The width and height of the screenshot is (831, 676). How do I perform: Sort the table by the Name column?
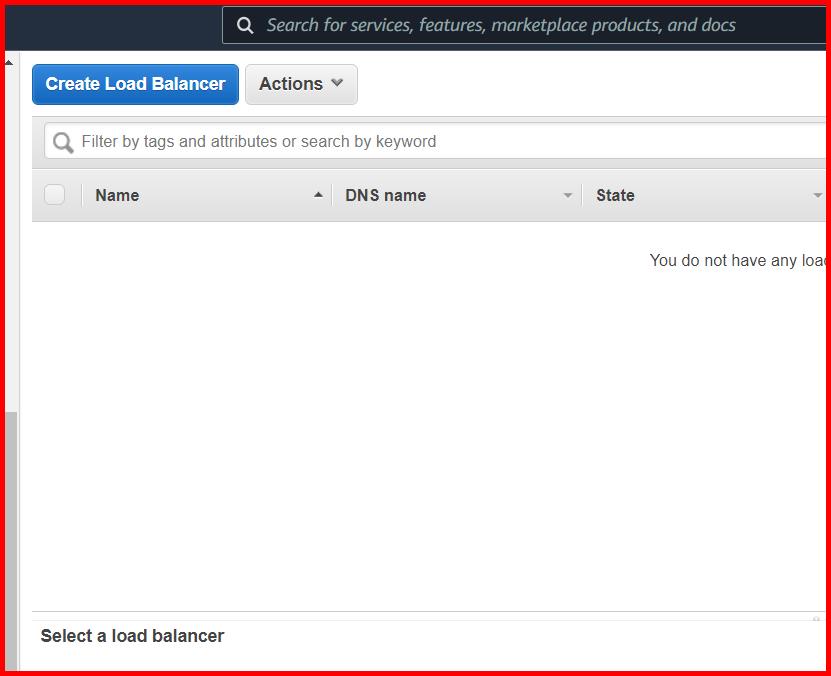116,194
